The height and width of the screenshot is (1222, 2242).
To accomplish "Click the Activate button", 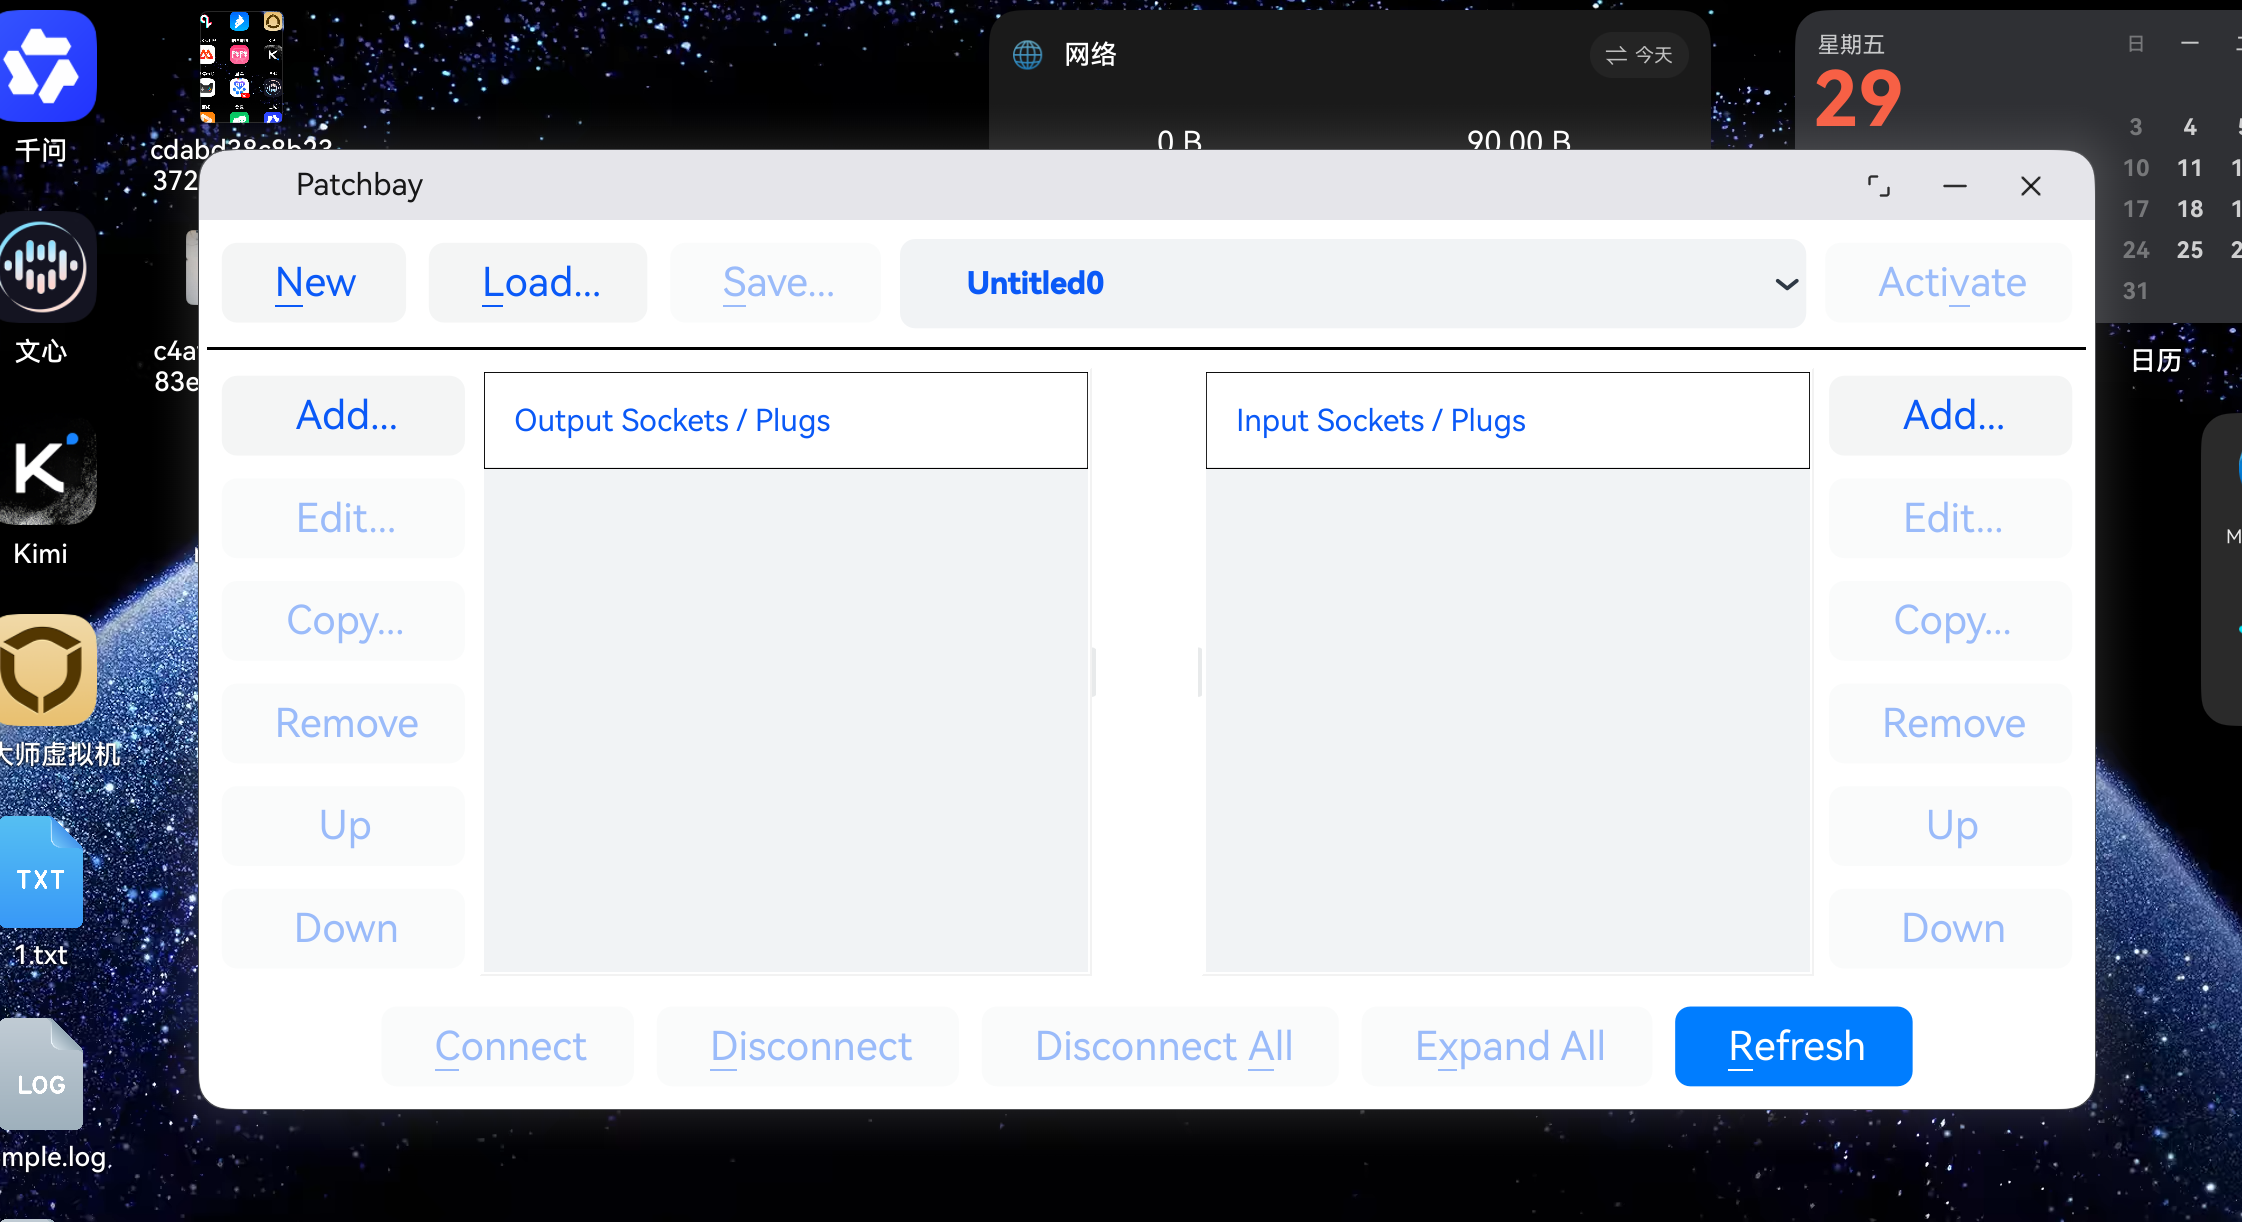I will click(x=1950, y=283).
